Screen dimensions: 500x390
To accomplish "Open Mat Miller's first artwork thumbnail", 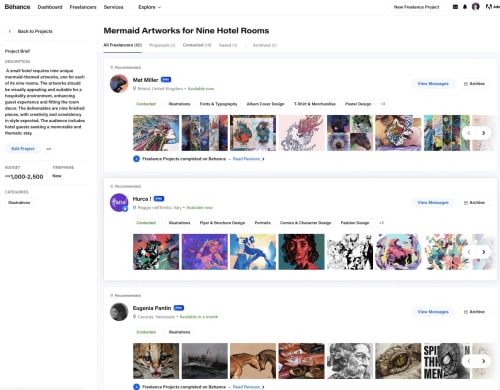I will [156, 133].
